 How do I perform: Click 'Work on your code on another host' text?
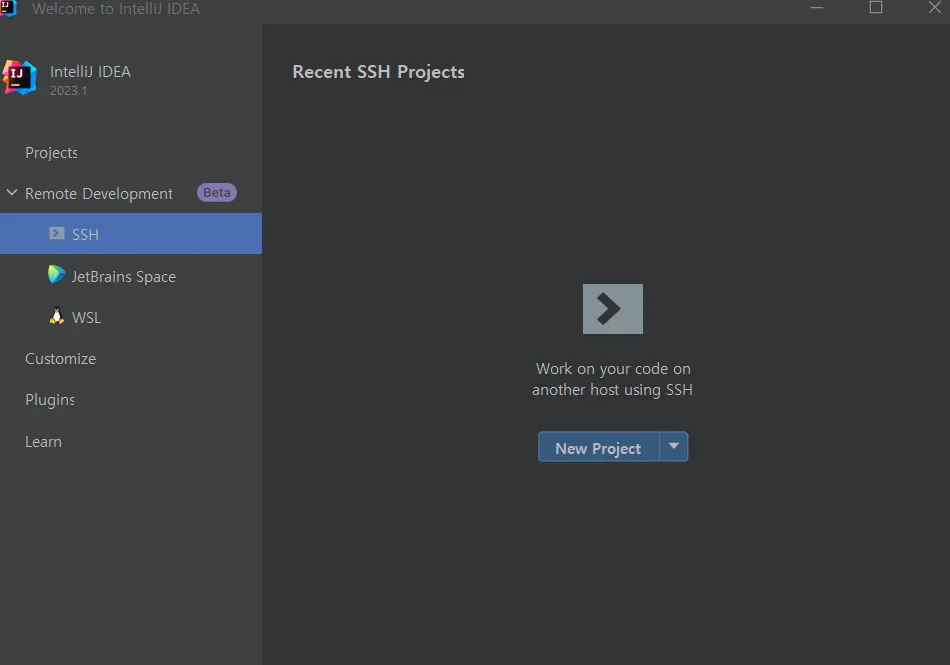613,379
